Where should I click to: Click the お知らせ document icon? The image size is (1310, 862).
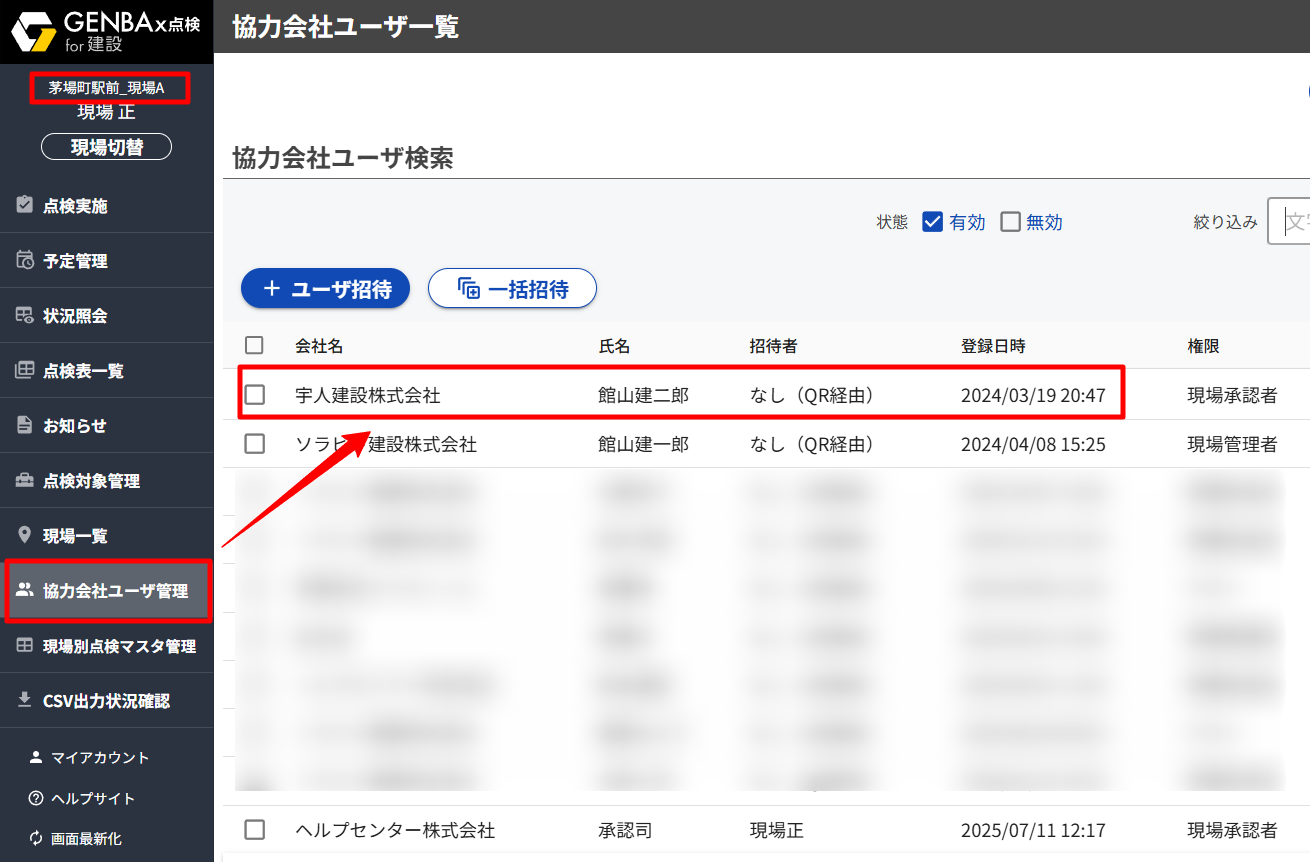(25, 425)
